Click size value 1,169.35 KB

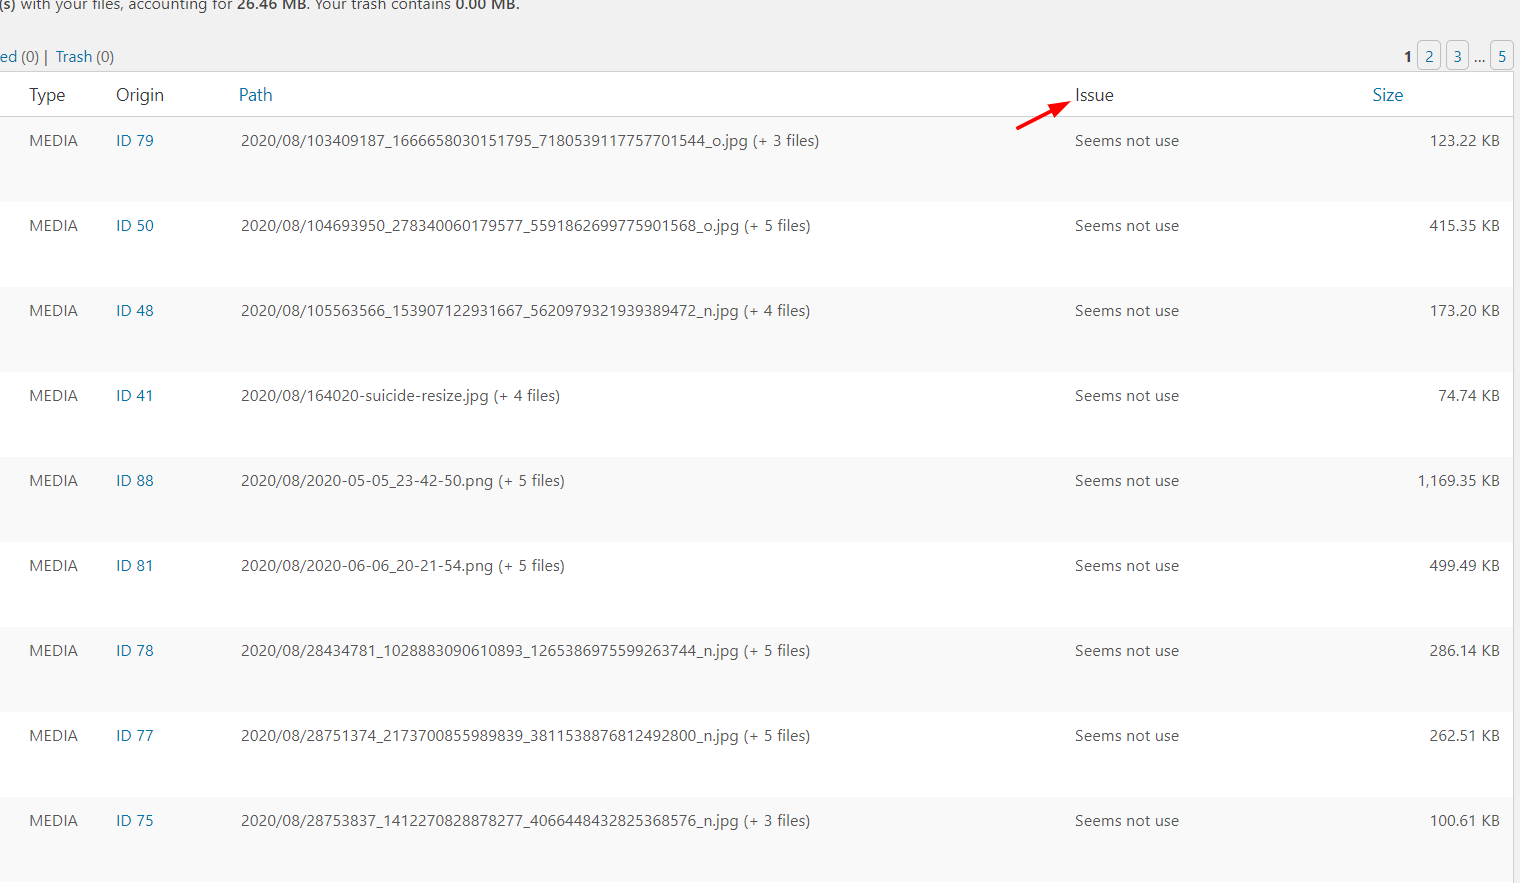pyautogui.click(x=1458, y=481)
